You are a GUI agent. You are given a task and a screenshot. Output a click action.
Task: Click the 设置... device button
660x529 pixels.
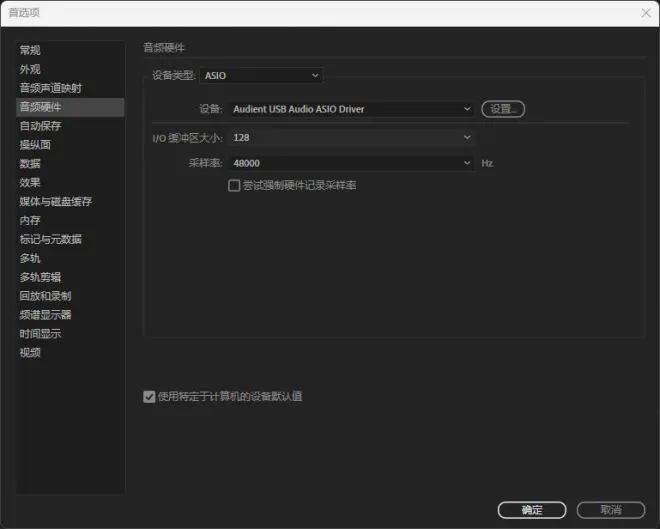click(503, 109)
